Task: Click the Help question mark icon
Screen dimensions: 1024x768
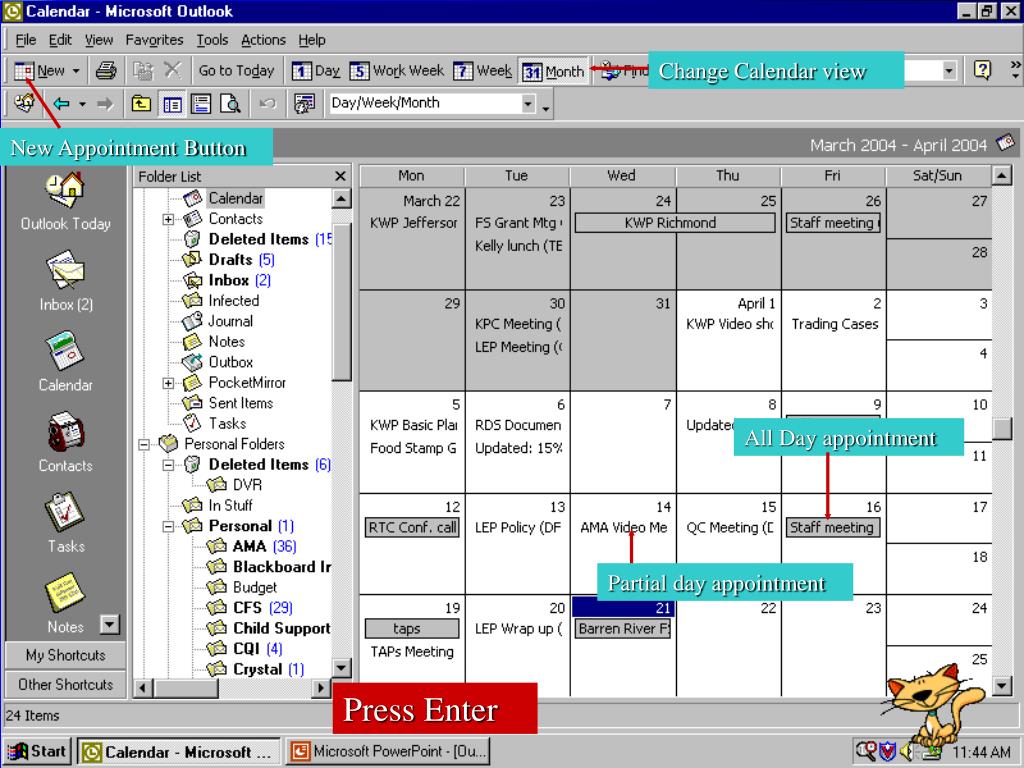Action: (x=982, y=69)
